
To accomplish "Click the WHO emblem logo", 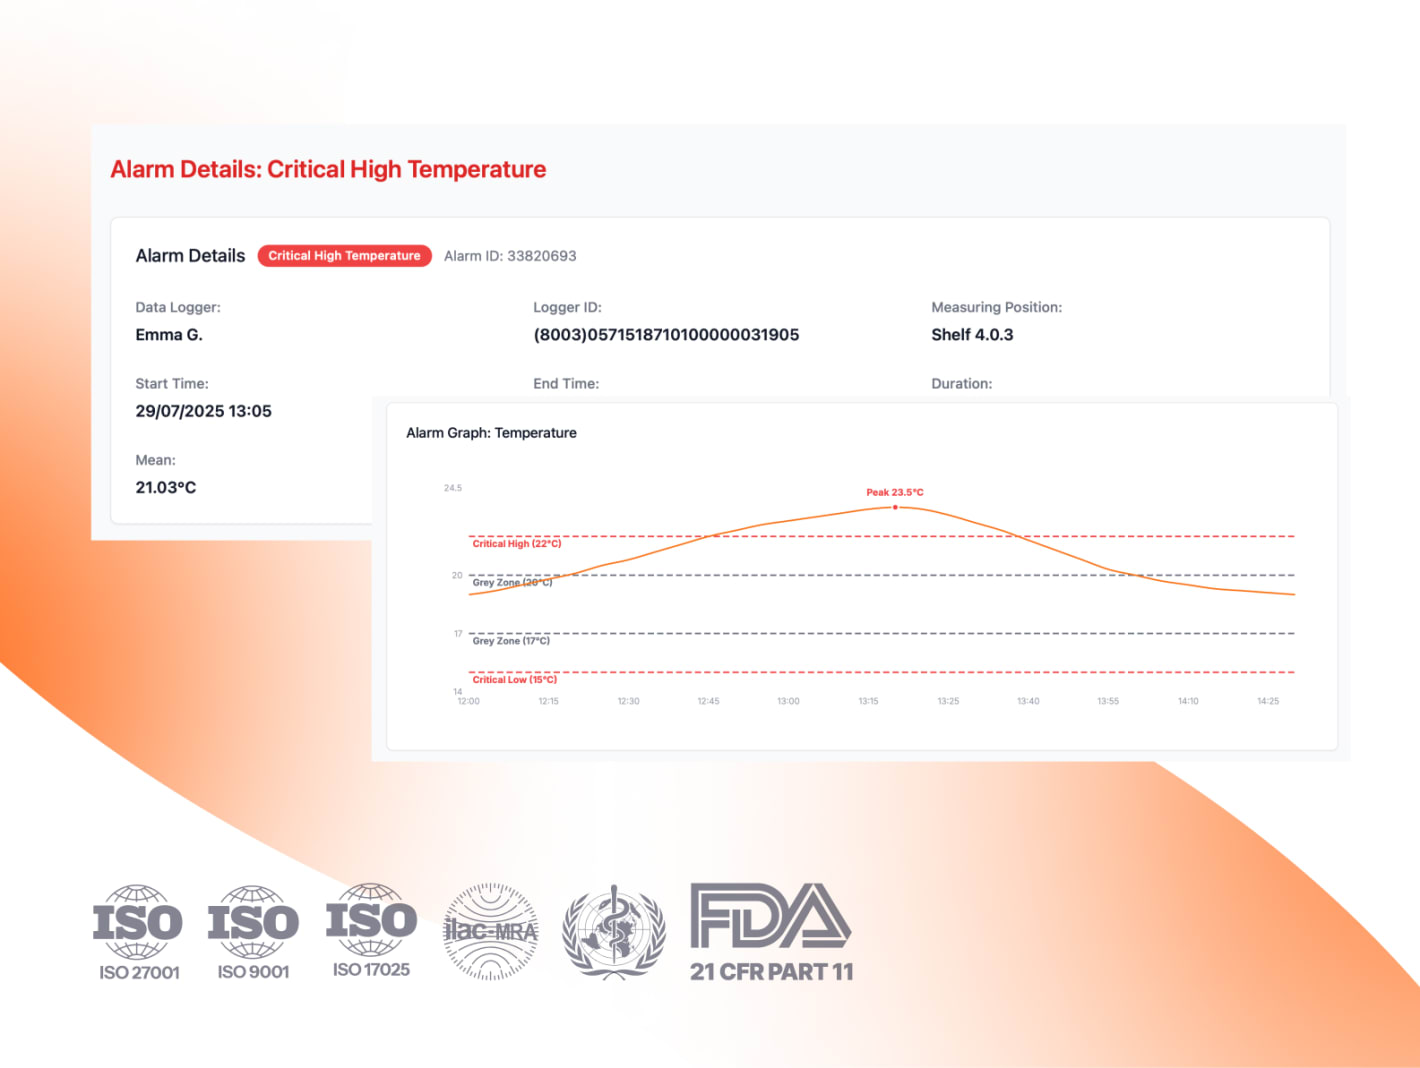I will [613, 931].
